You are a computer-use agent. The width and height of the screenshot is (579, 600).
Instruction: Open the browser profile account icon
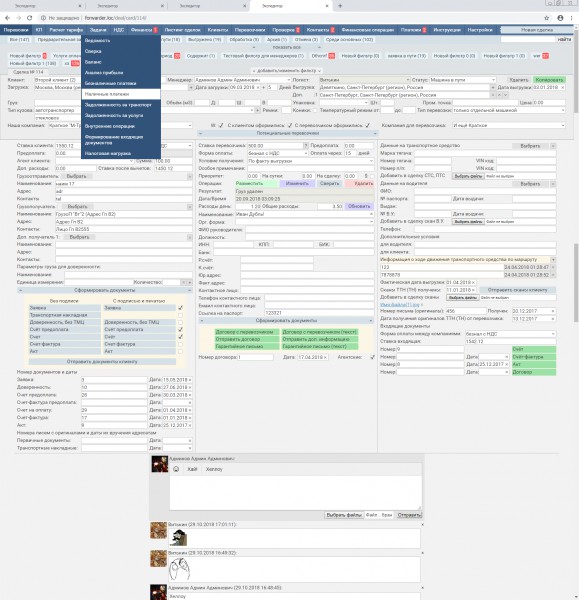[x=560, y=18]
